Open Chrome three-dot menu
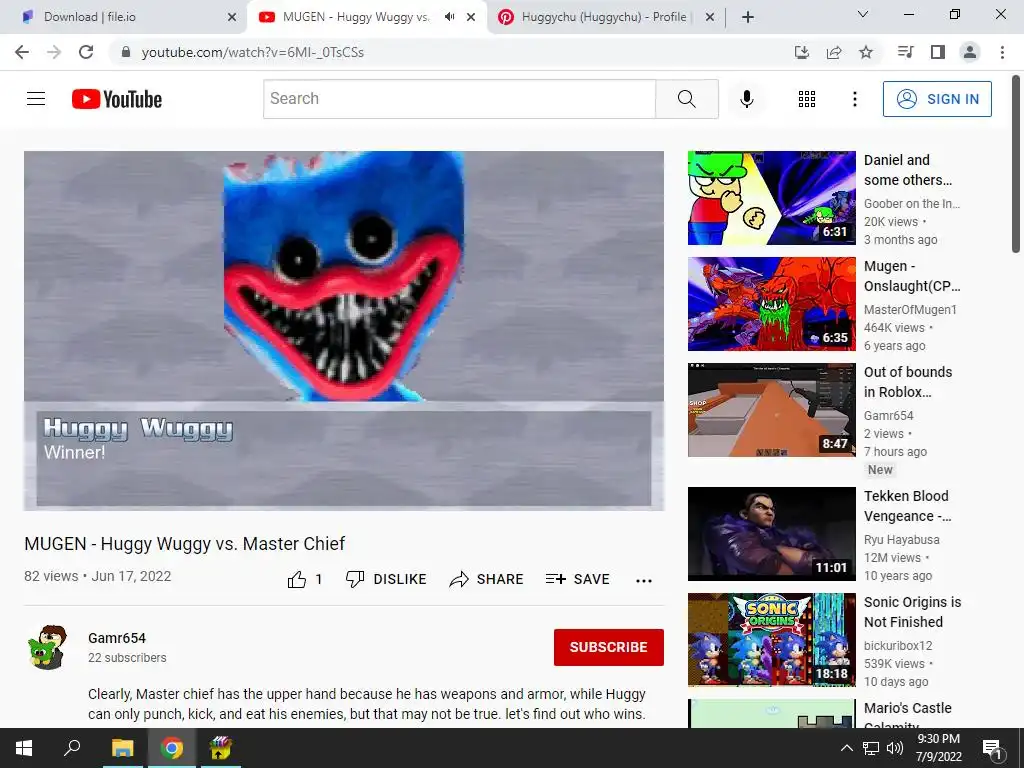 click(x=1002, y=52)
